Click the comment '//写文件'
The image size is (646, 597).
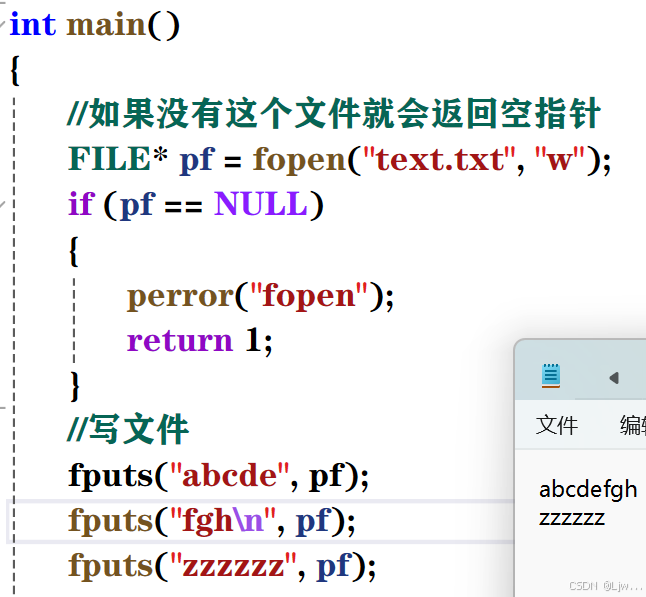coord(128,429)
